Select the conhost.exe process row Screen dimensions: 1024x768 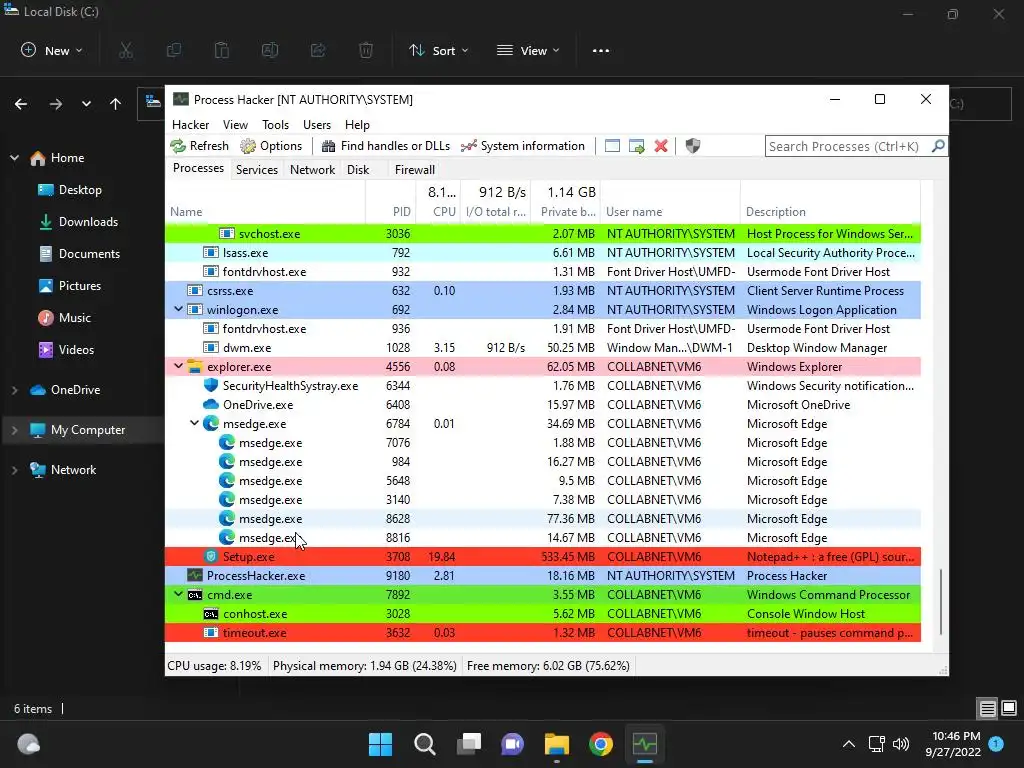[x=543, y=613]
